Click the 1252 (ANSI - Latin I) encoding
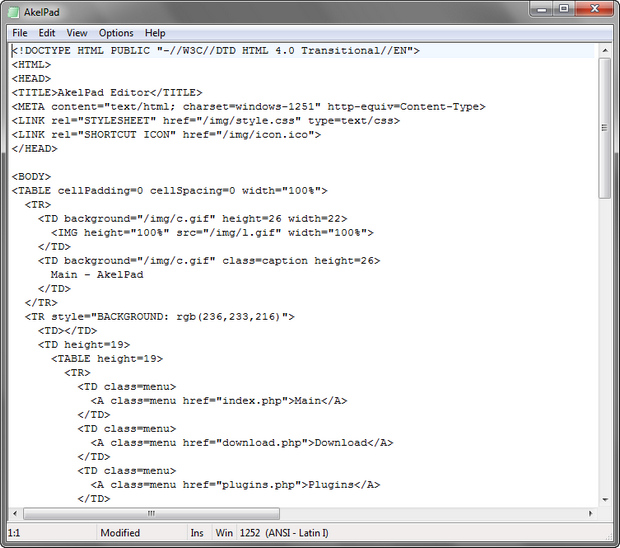This screenshot has width=620, height=548. point(284,533)
